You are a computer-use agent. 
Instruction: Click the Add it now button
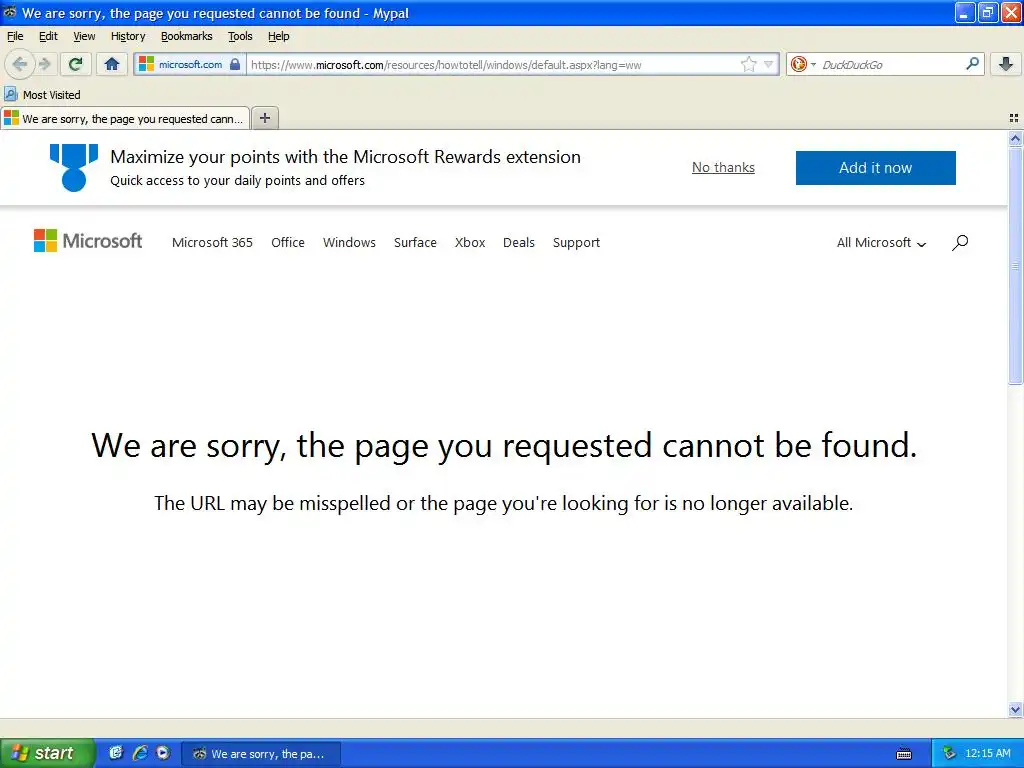[x=875, y=168]
